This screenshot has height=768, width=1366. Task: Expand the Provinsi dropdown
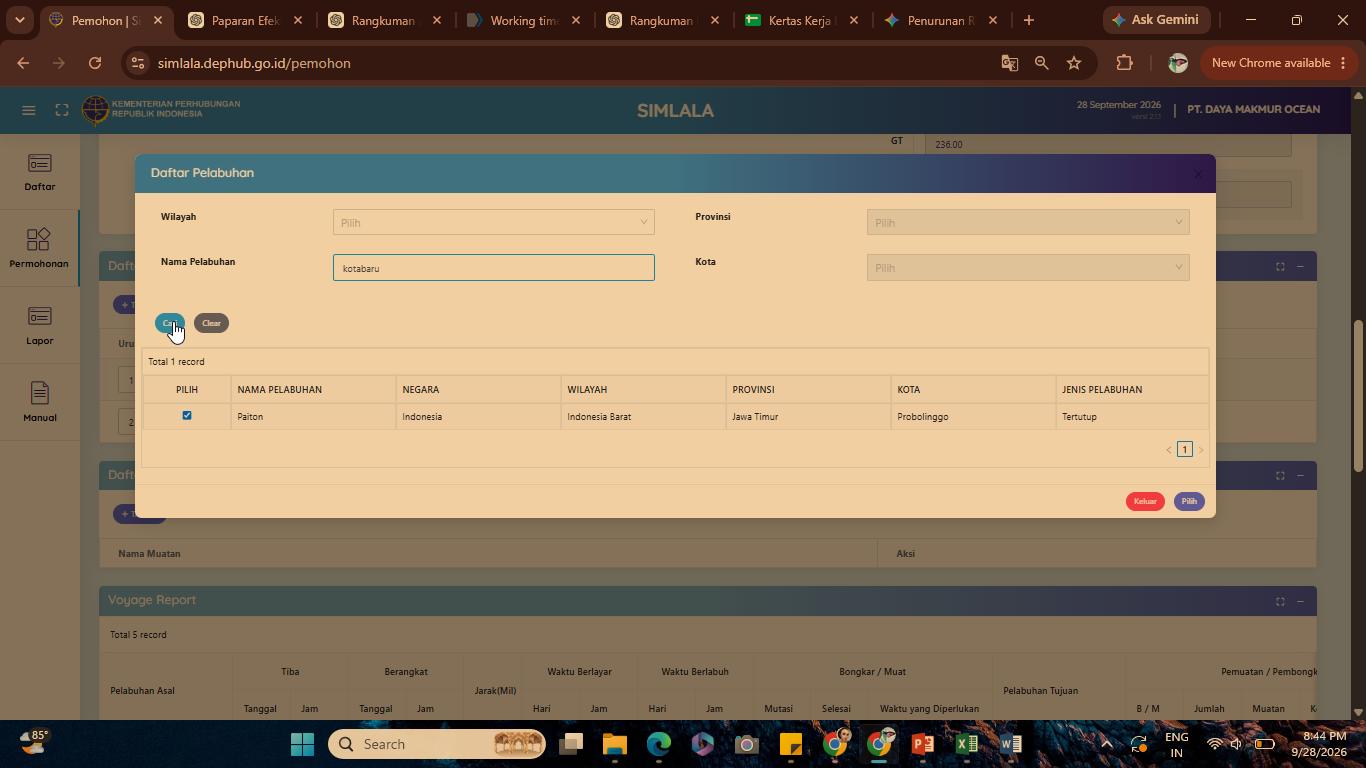(1028, 222)
